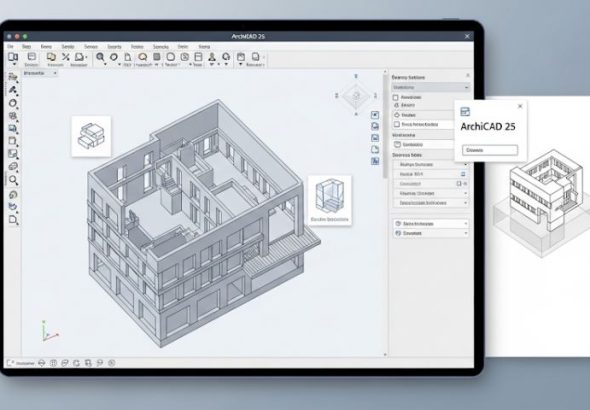Click the blank page icon in the top toolbar
This screenshot has width=590, height=410.
tap(128, 57)
